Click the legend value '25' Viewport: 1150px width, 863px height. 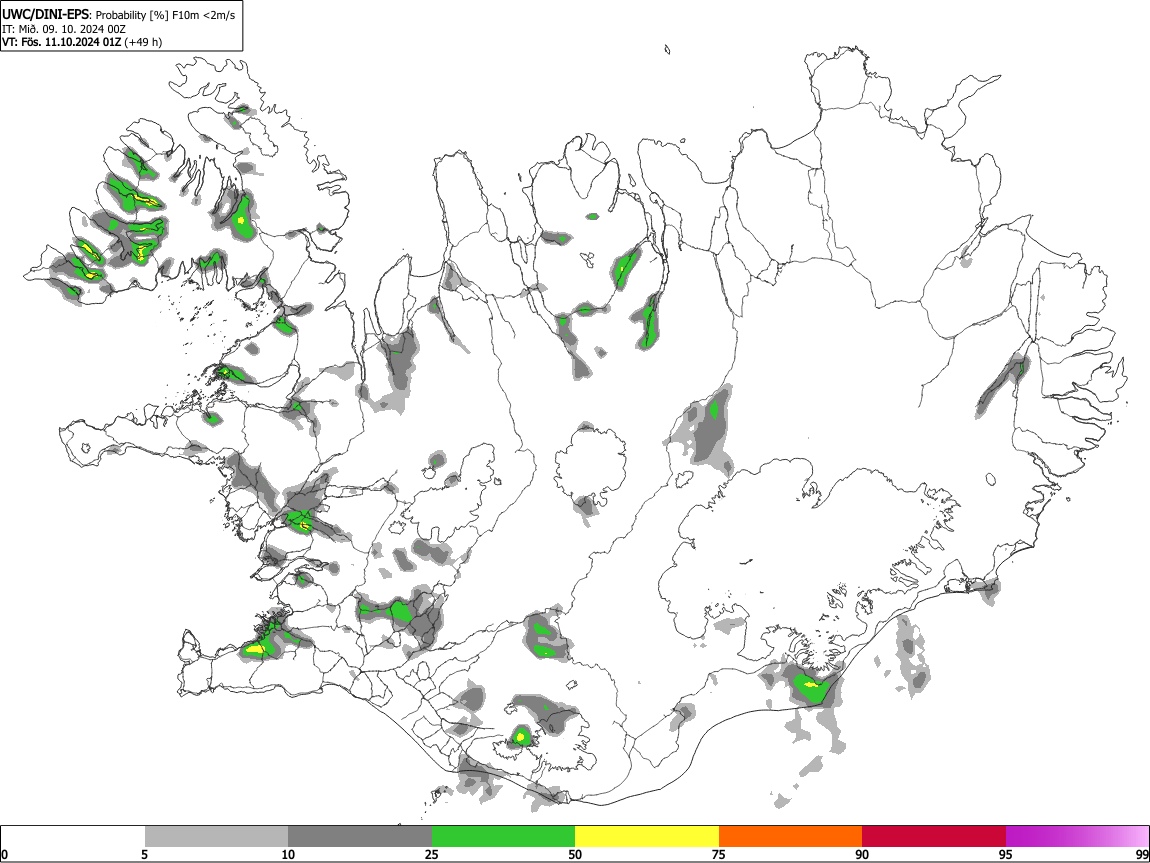coord(431,854)
